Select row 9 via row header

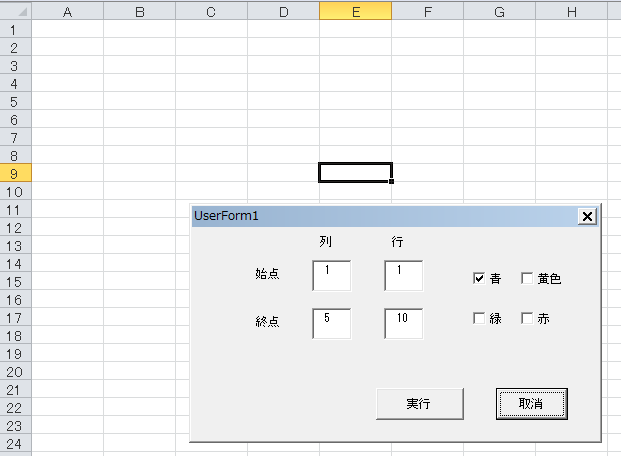[x=15, y=173]
